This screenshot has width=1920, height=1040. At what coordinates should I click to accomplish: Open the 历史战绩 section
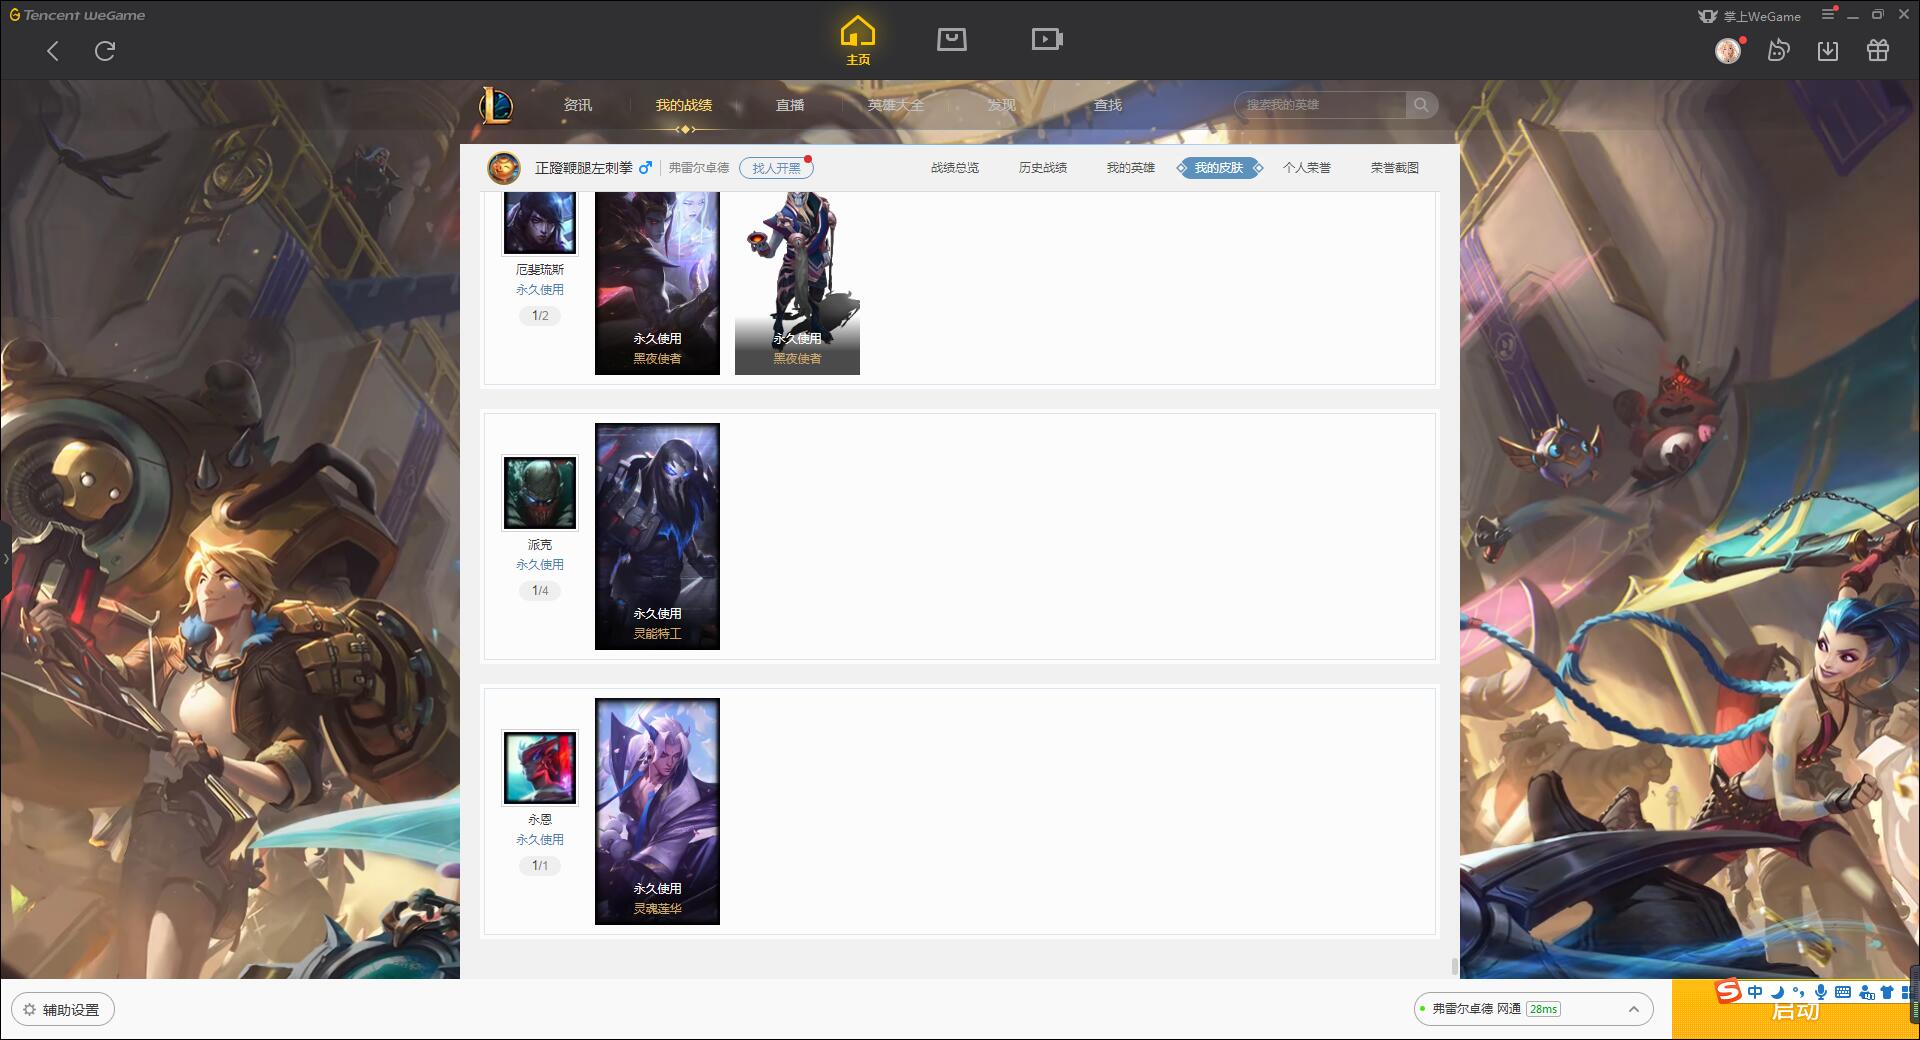click(1043, 168)
